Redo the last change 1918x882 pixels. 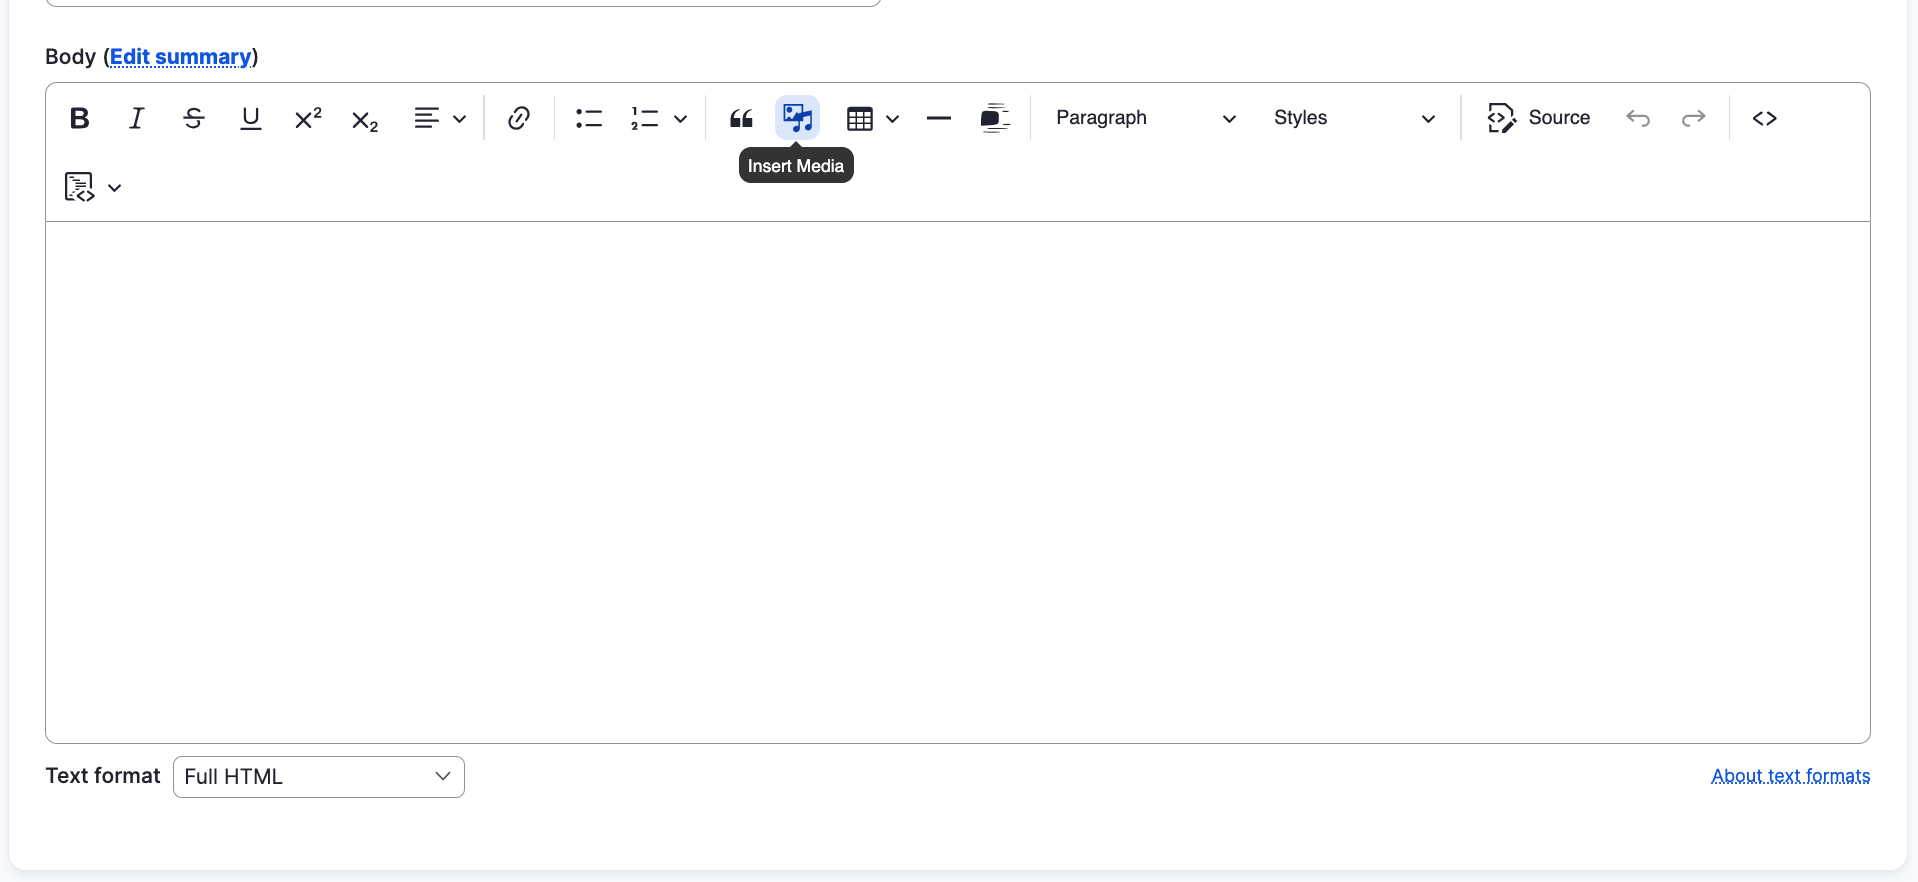[x=1694, y=118]
